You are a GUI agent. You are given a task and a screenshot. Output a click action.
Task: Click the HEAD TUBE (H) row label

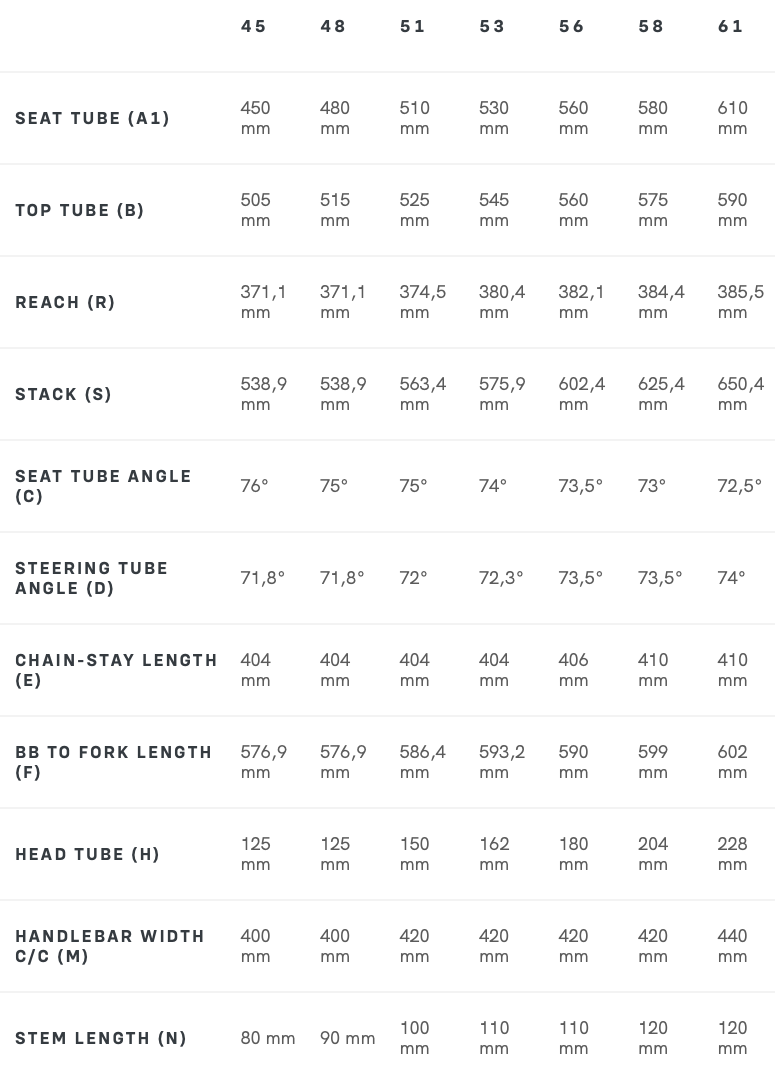(x=87, y=855)
